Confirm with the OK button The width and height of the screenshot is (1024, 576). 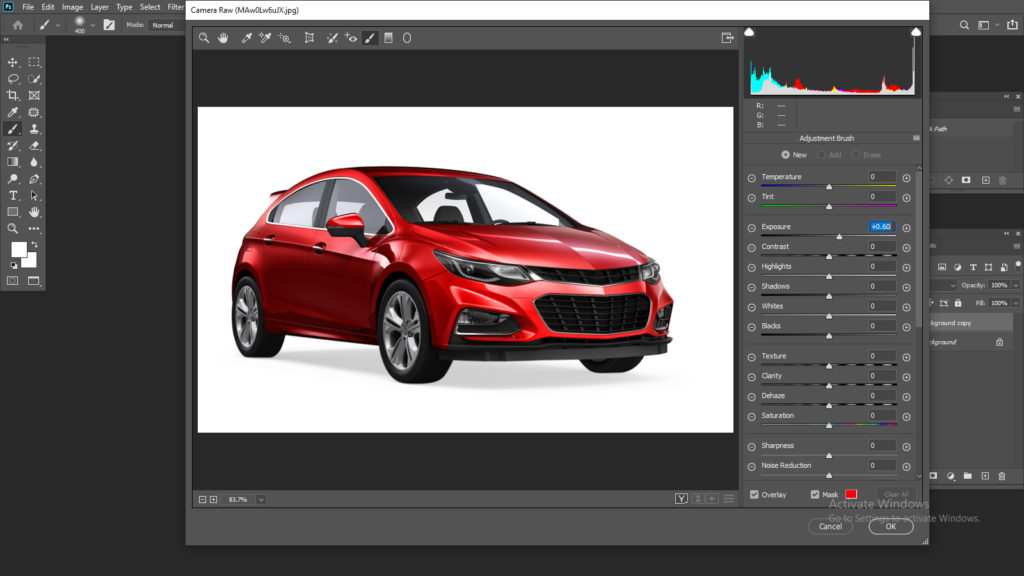point(891,526)
